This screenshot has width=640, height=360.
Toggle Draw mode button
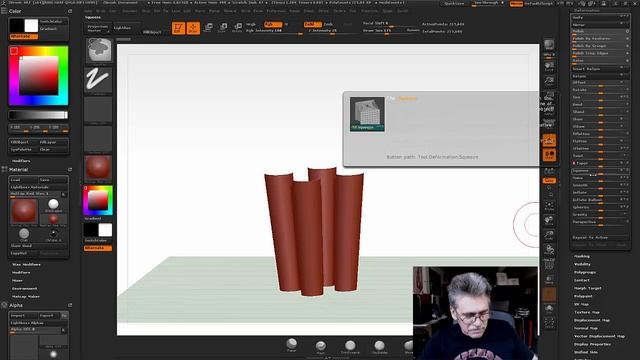tap(193, 28)
